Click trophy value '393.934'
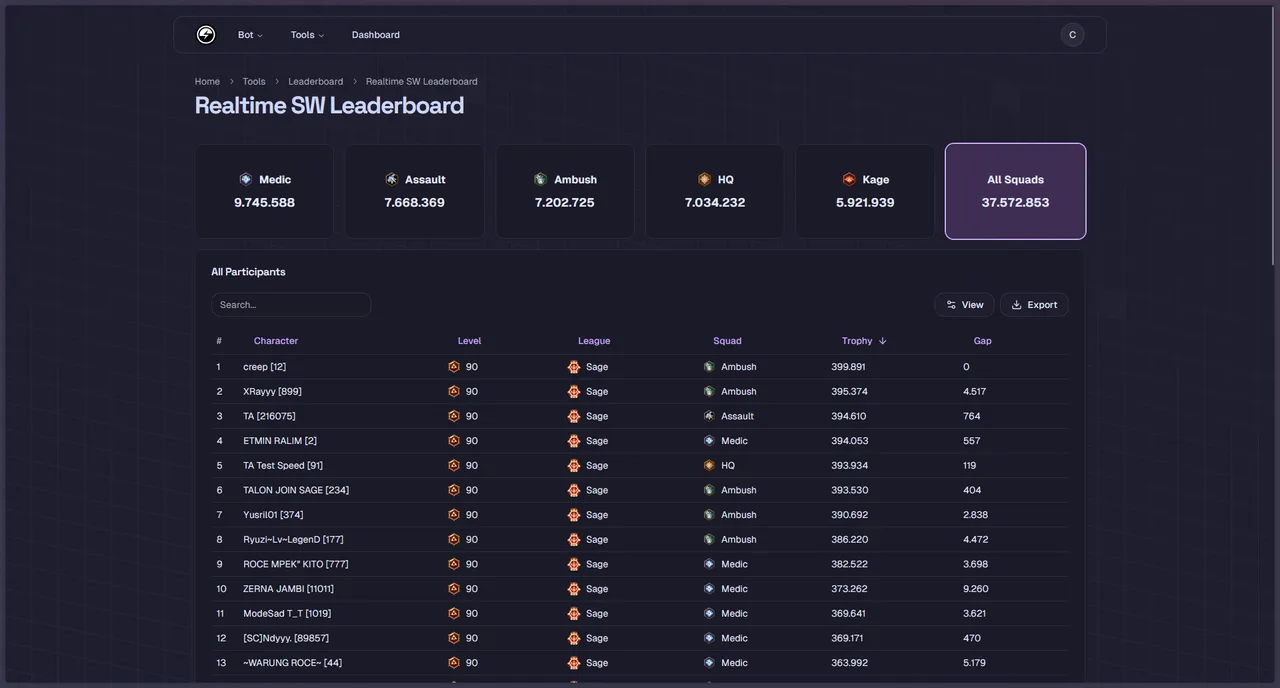Viewport: 1280px width, 688px height. (849, 466)
